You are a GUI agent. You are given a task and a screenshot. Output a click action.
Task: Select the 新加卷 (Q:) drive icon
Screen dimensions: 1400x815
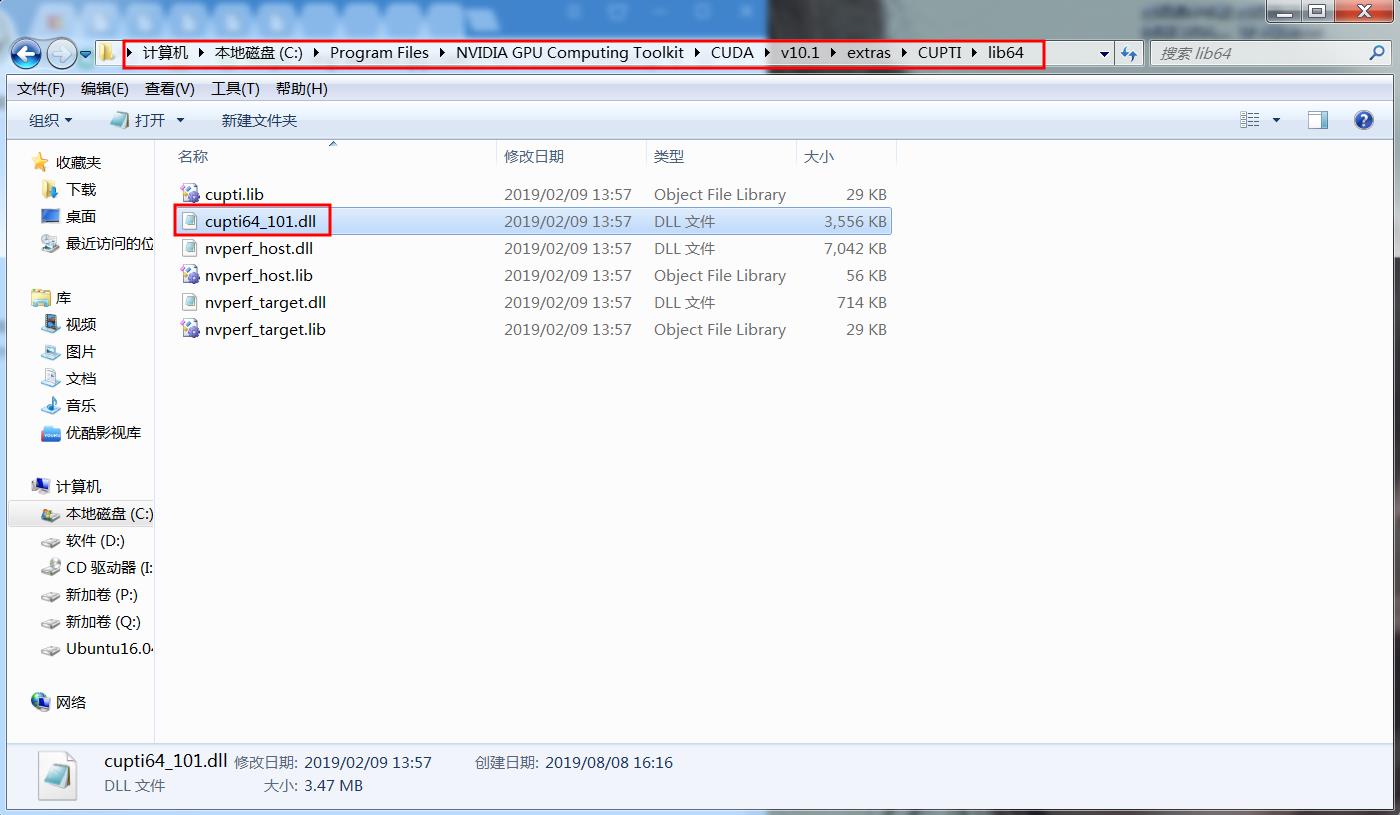coord(50,622)
